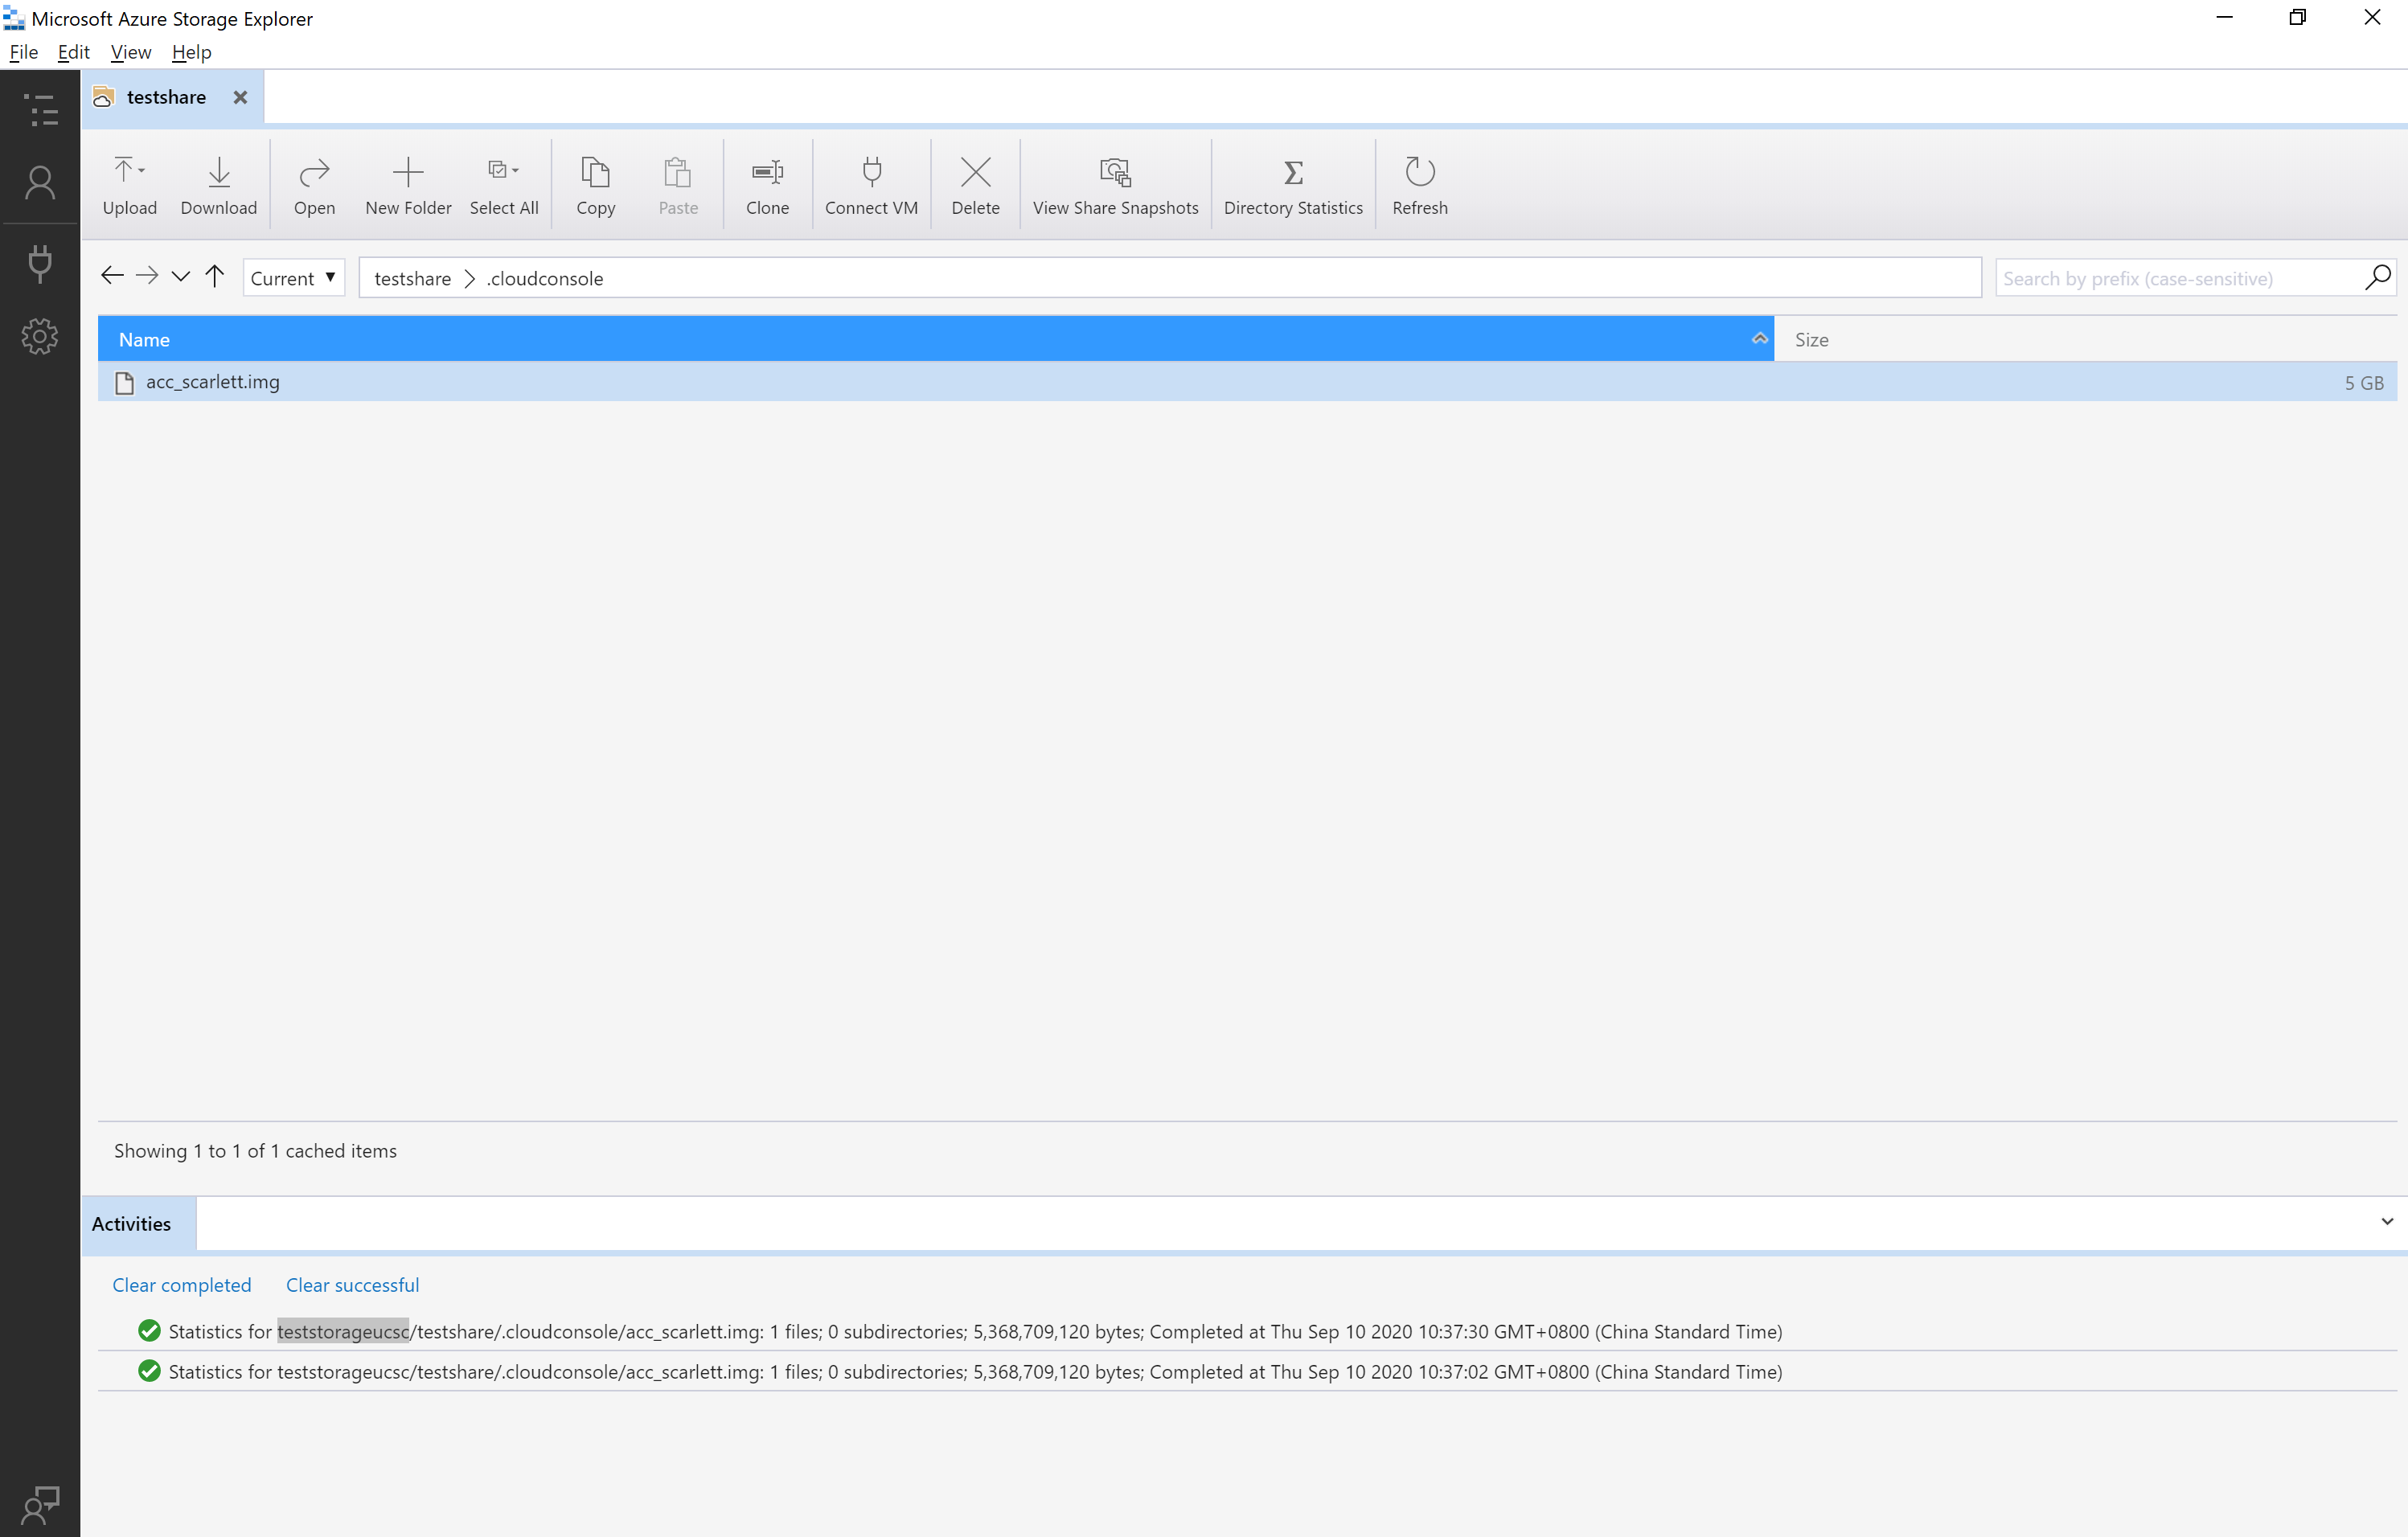The height and width of the screenshot is (1537, 2408).
Task: Click the Copy toolbar button
Action: (595, 186)
